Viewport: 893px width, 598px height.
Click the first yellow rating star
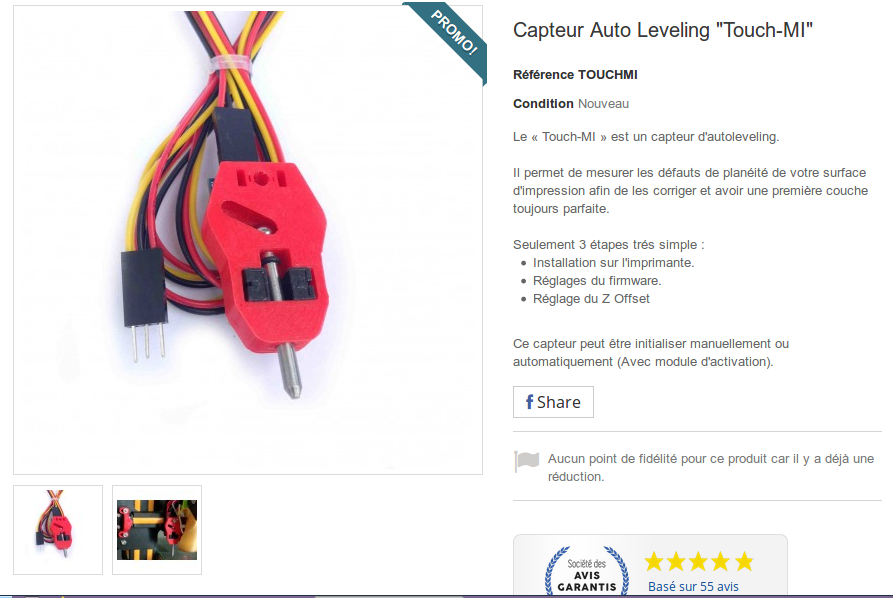(654, 562)
